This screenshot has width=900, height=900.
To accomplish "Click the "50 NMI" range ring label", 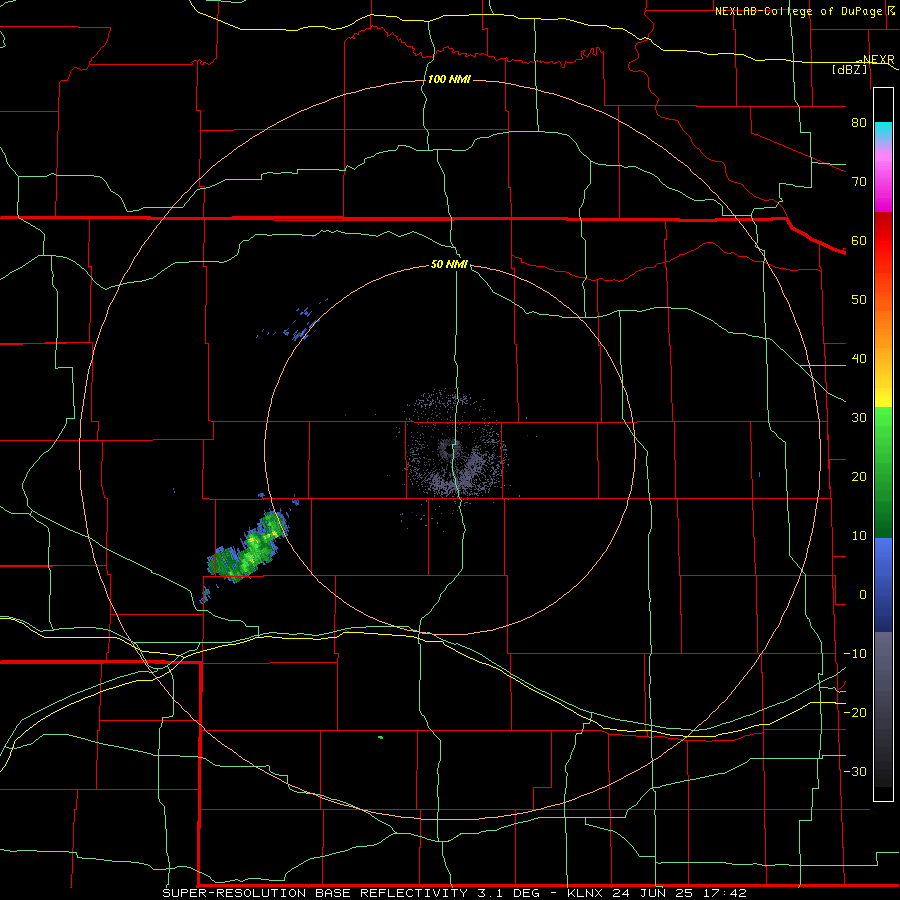I will pos(449,265).
